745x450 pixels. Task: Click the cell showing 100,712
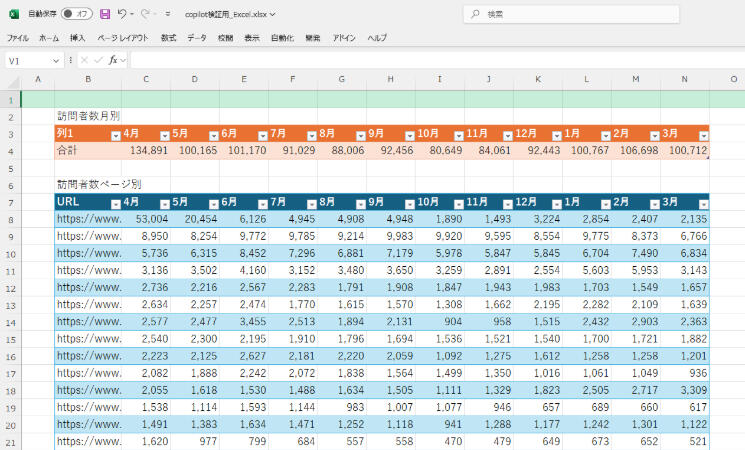click(x=685, y=151)
